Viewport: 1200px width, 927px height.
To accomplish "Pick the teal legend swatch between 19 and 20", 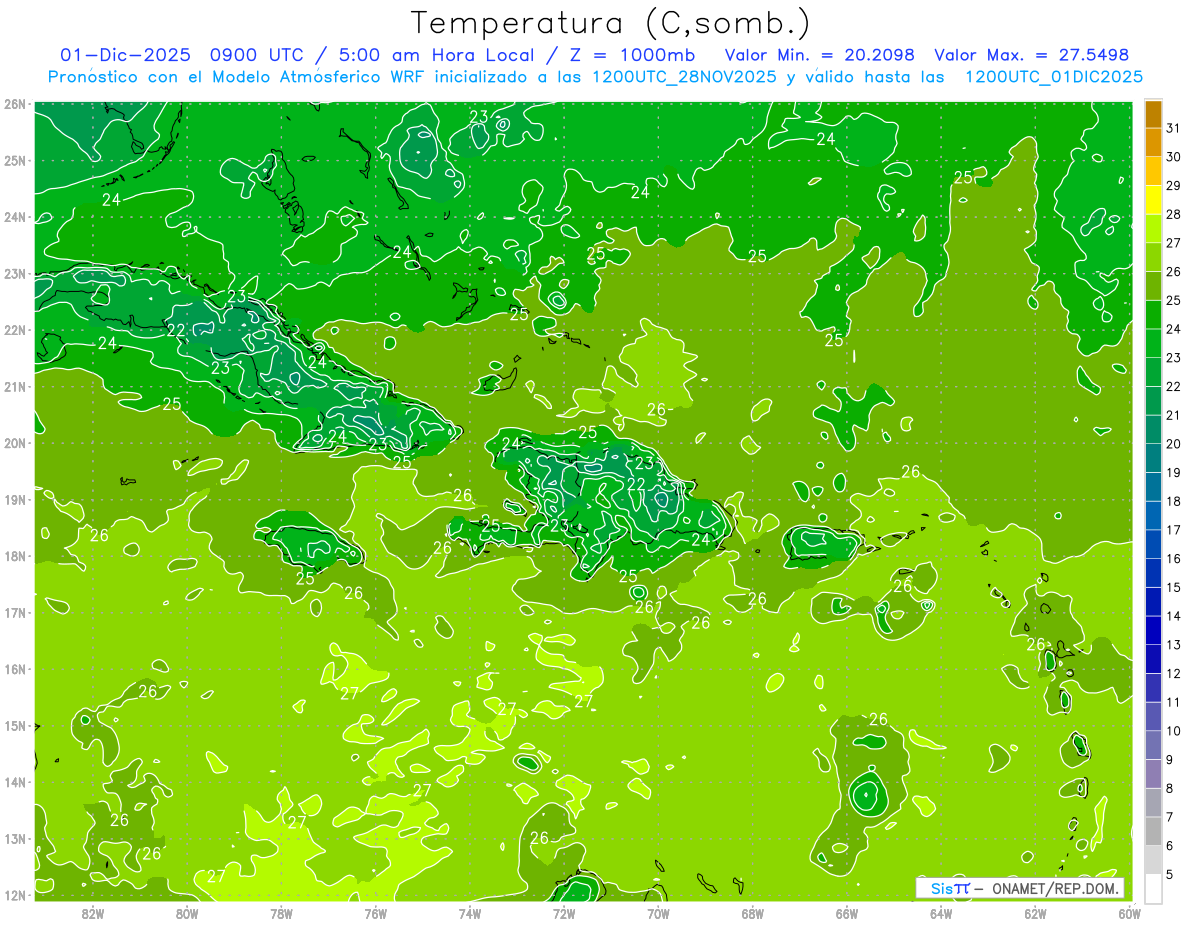I will [1153, 459].
